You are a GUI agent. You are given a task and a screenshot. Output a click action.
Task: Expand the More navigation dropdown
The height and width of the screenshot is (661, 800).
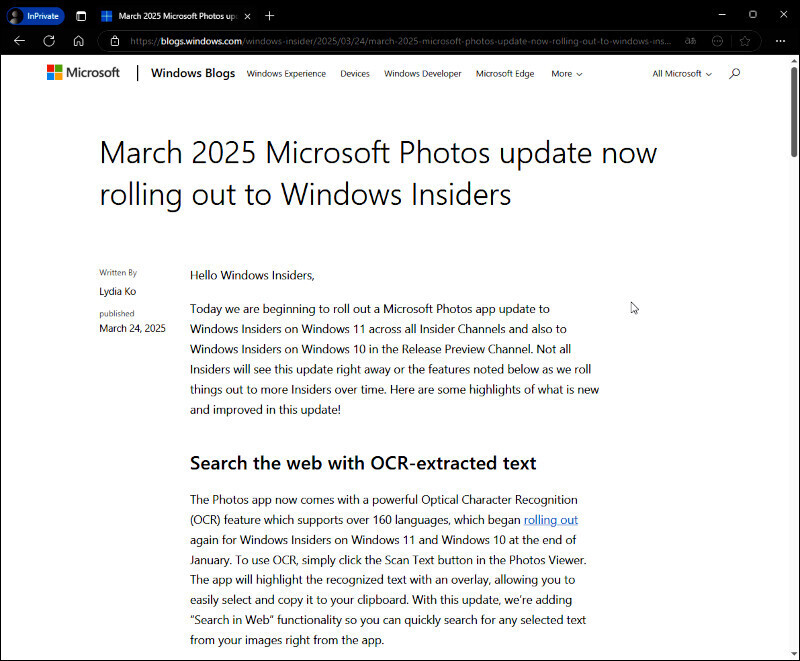point(567,73)
